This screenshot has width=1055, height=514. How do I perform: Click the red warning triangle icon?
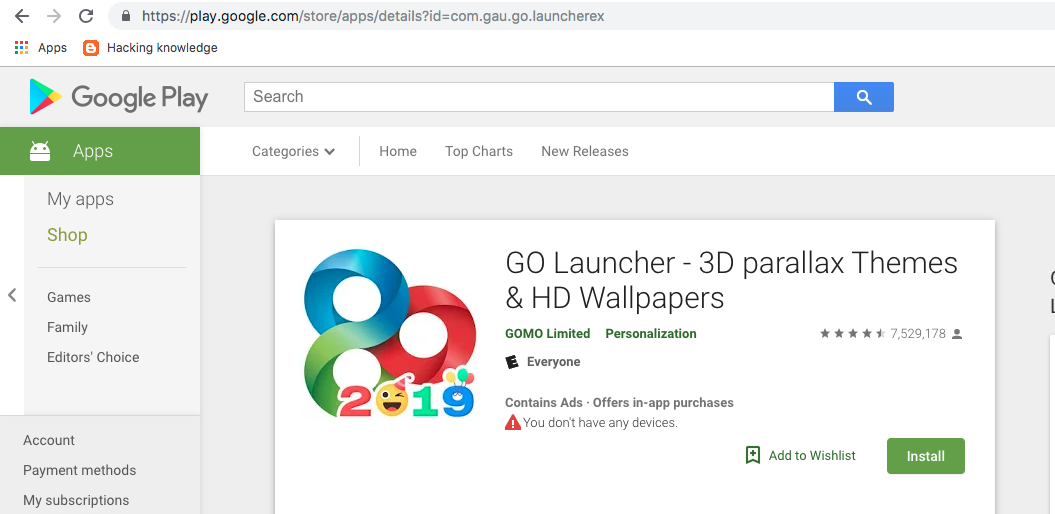513,423
